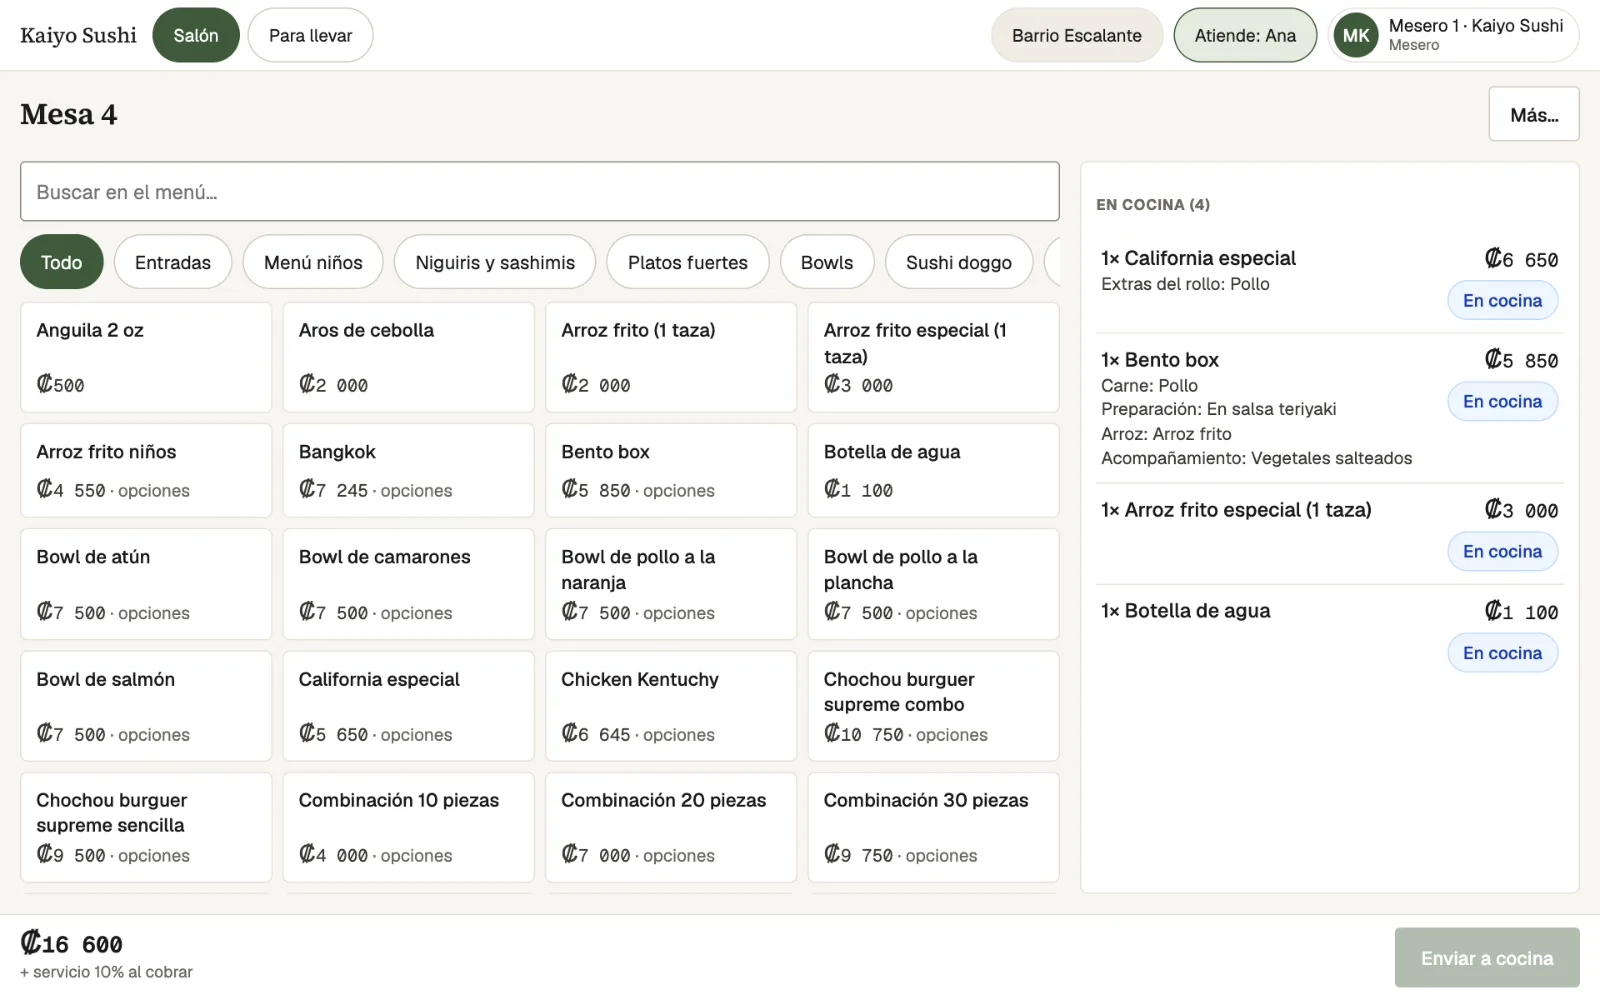Select the Bowls category tab
Image resolution: width=1600 pixels, height=1000 pixels.
point(827,262)
